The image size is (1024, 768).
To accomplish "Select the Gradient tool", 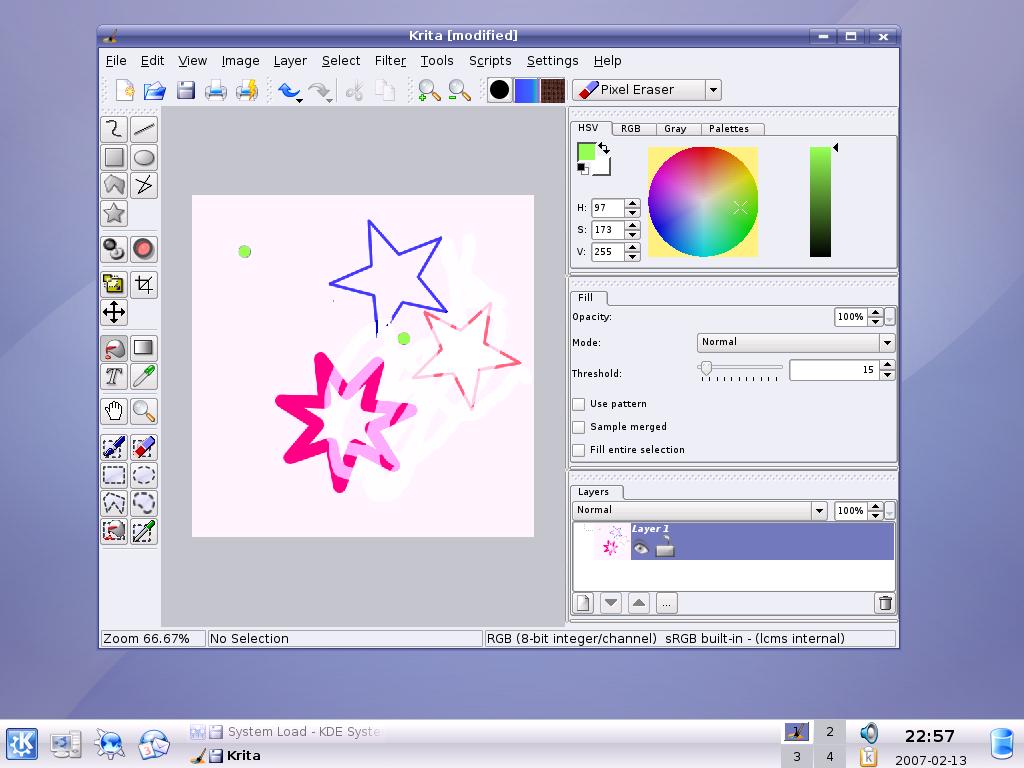I will pyautogui.click(x=144, y=348).
